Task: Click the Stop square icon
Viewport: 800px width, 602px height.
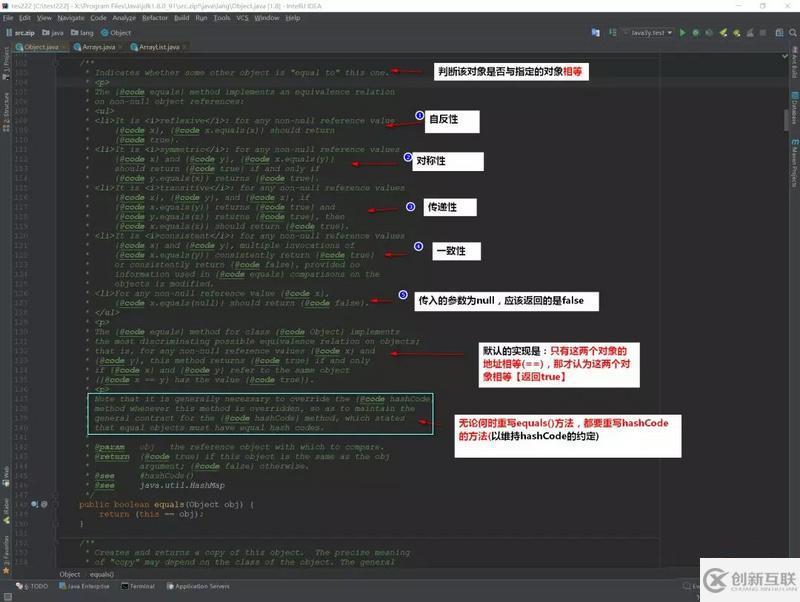Action: pyautogui.click(x=763, y=33)
